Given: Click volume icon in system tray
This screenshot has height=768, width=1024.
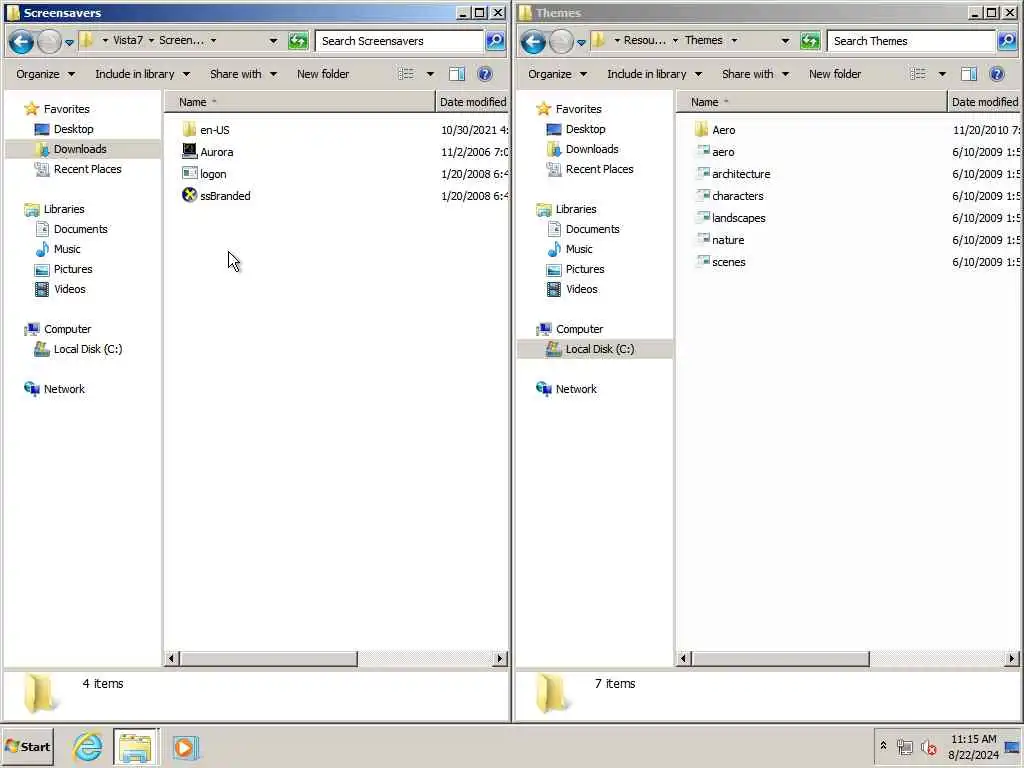Looking at the screenshot, I should (x=928, y=747).
